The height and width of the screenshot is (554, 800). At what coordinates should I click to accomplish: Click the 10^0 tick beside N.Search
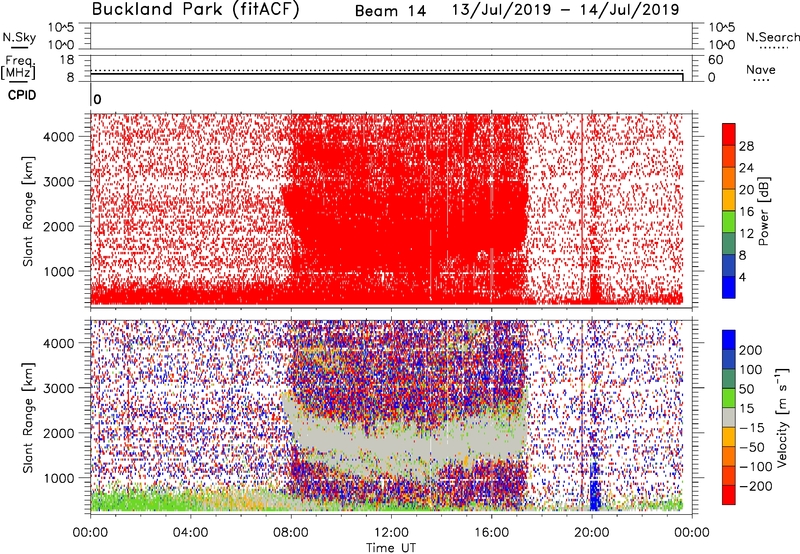[x=721, y=45]
